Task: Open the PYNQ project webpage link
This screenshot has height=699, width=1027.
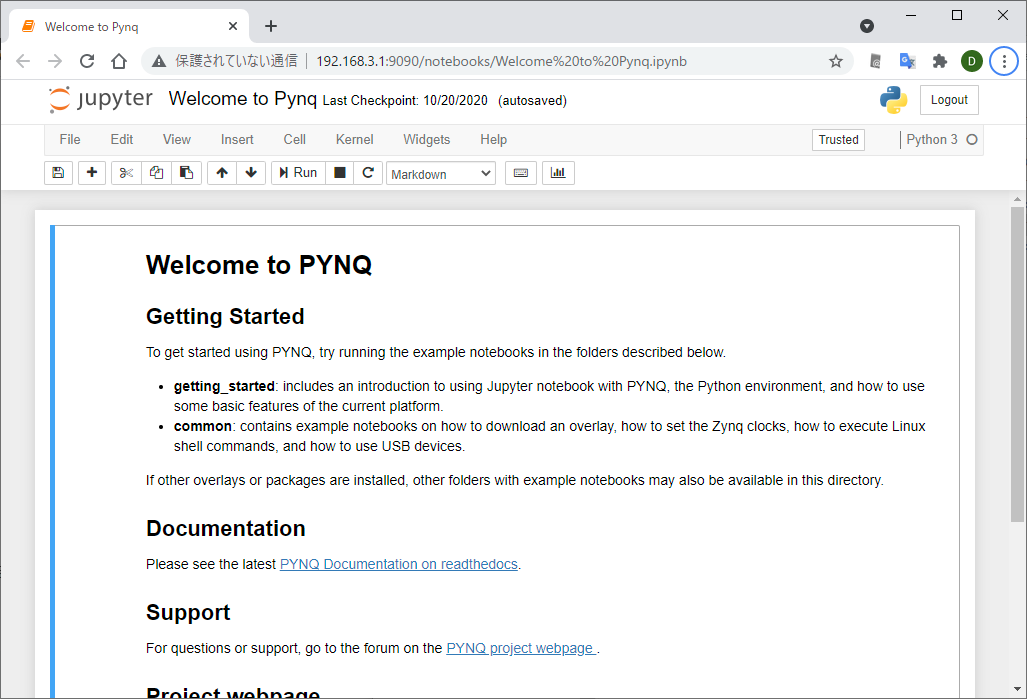Action: point(521,648)
